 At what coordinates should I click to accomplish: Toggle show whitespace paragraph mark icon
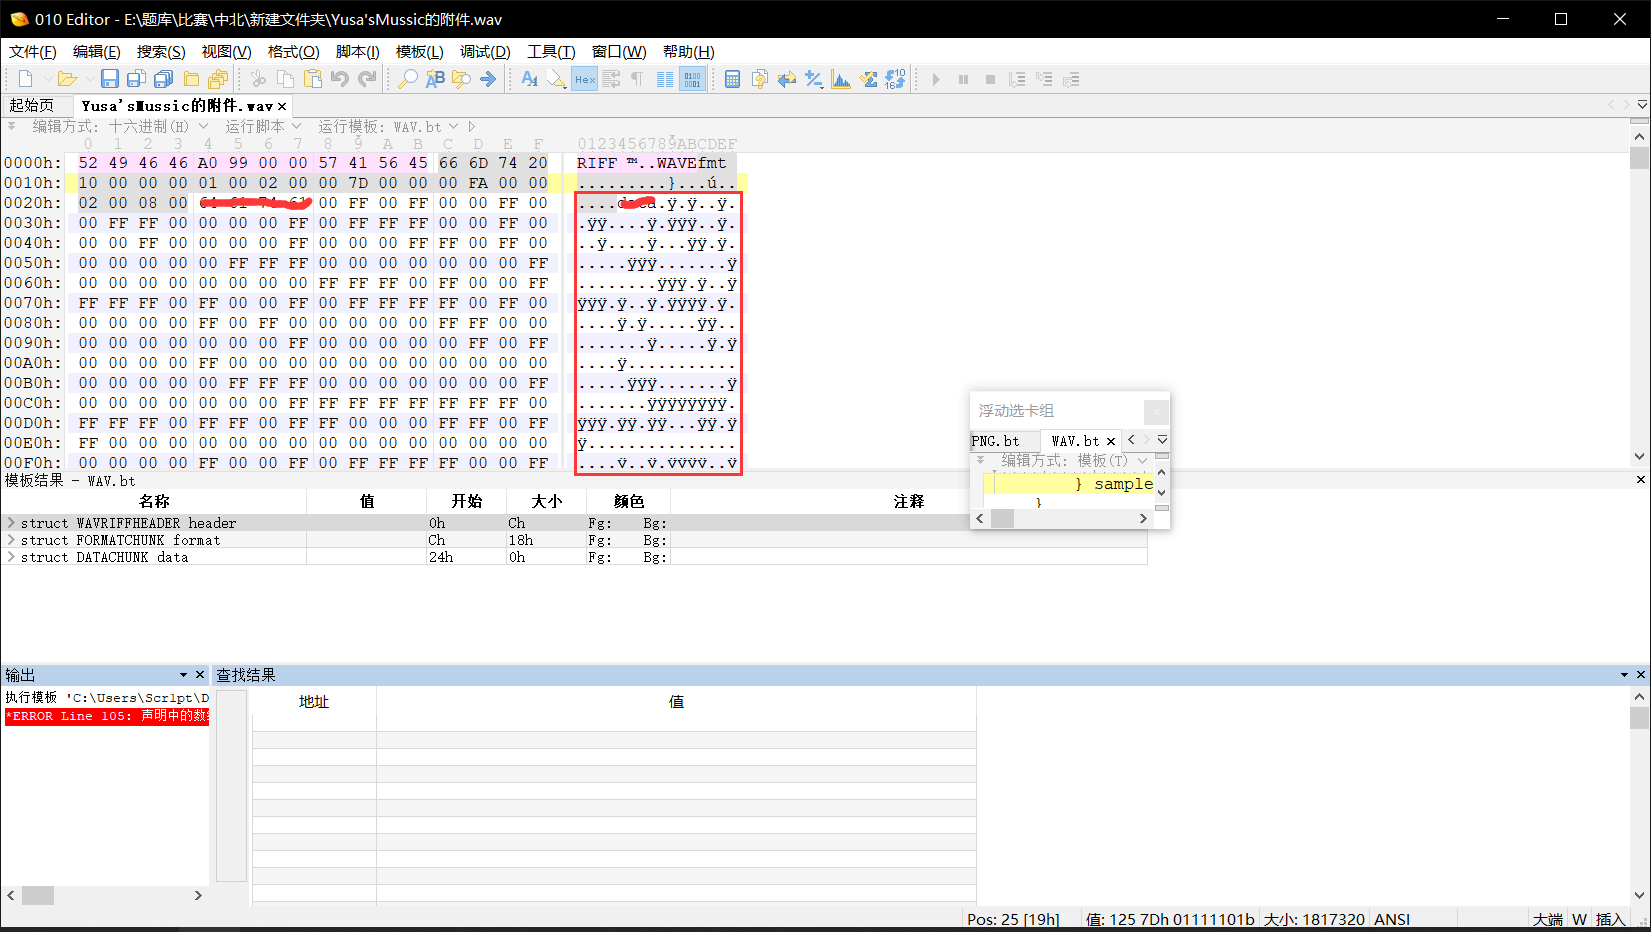tap(637, 79)
